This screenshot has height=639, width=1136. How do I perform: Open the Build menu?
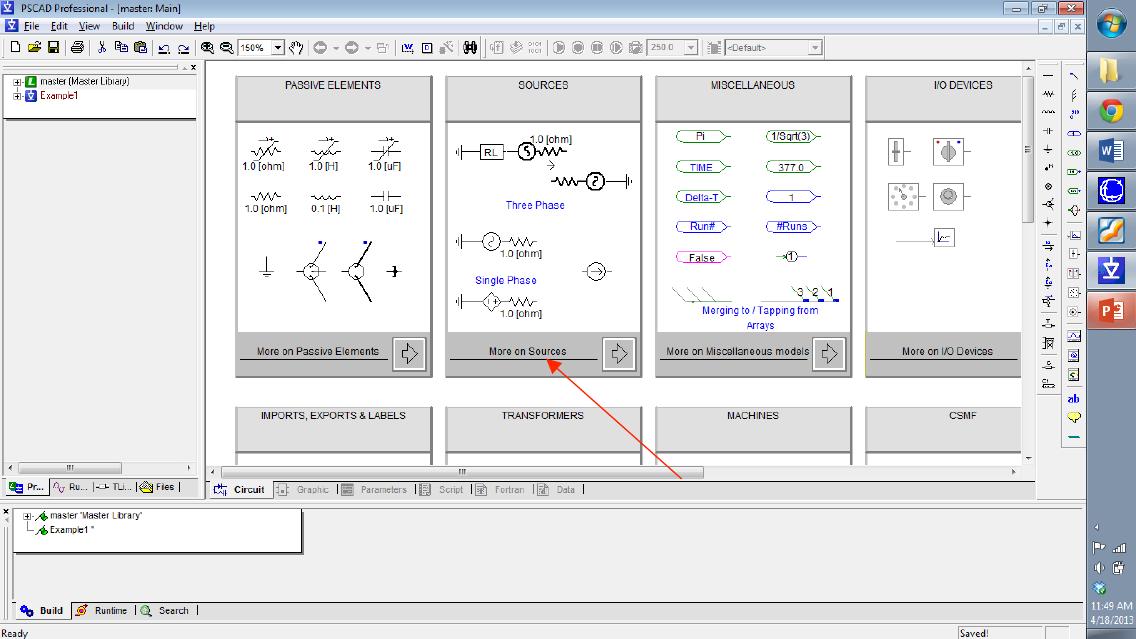coord(123,26)
